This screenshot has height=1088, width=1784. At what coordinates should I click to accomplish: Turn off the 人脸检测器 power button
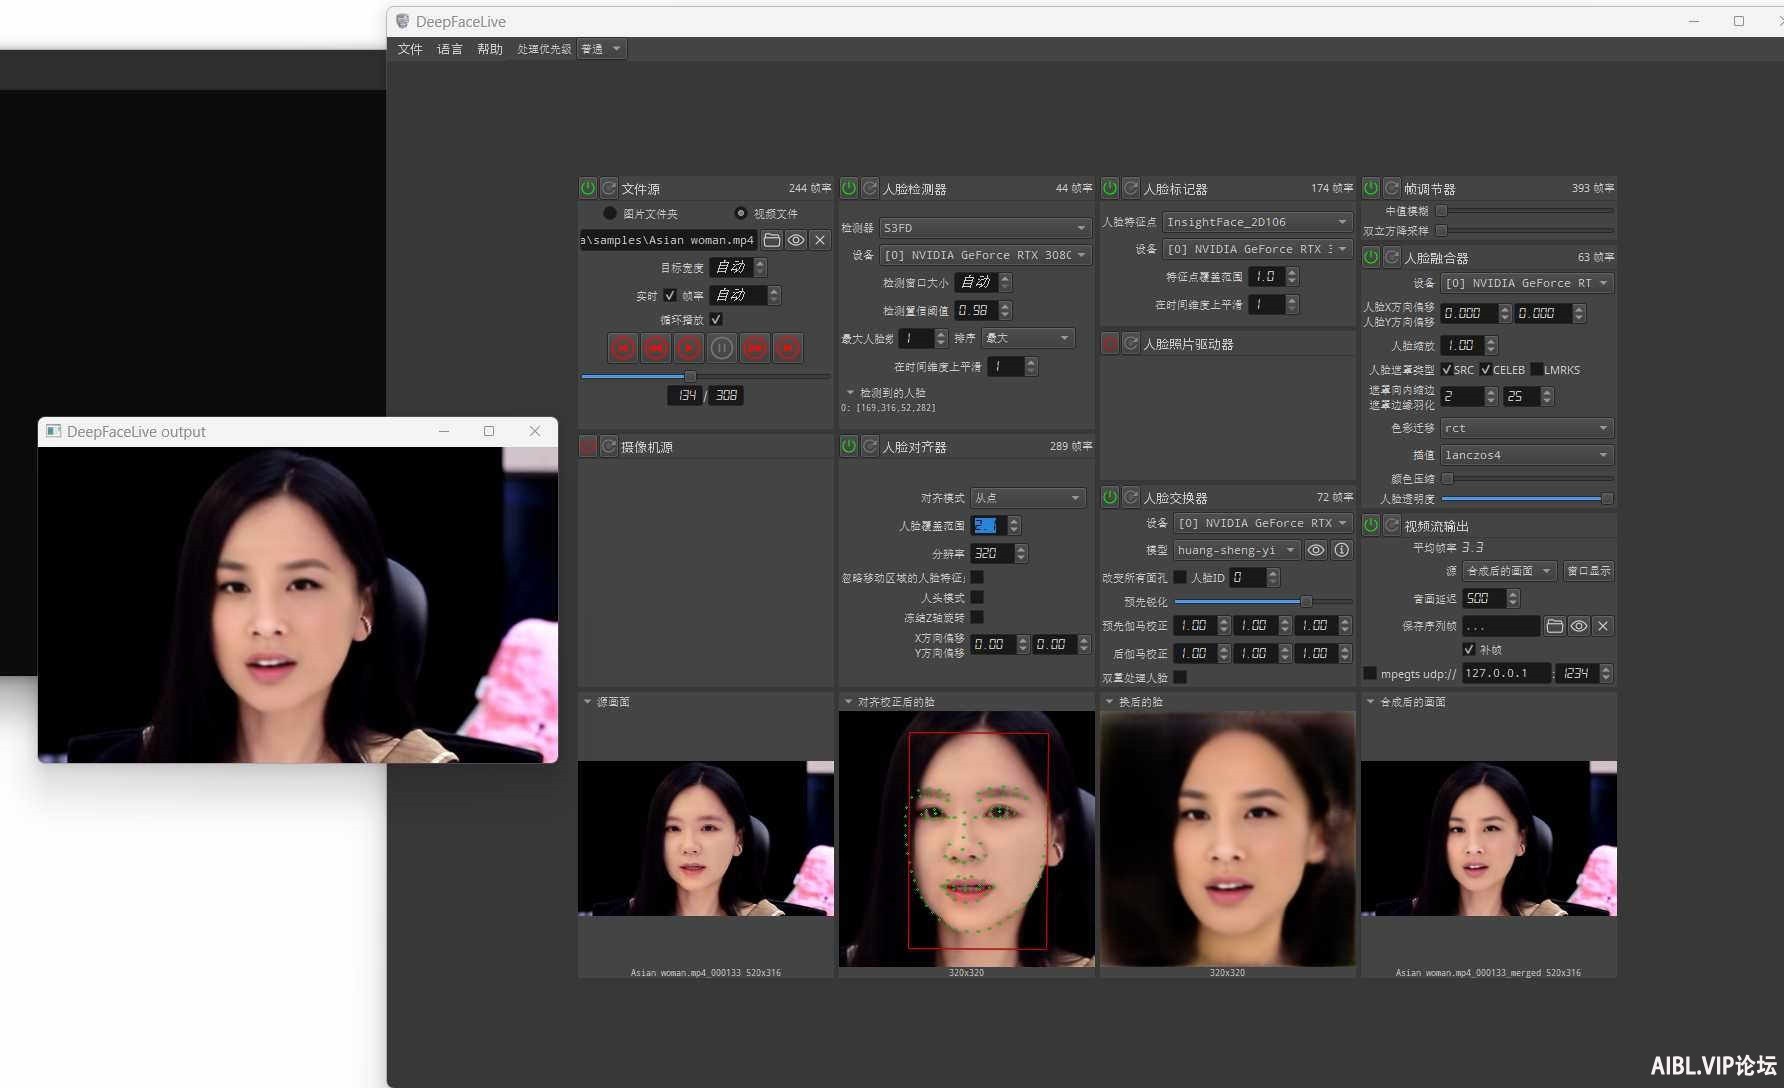click(849, 188)
